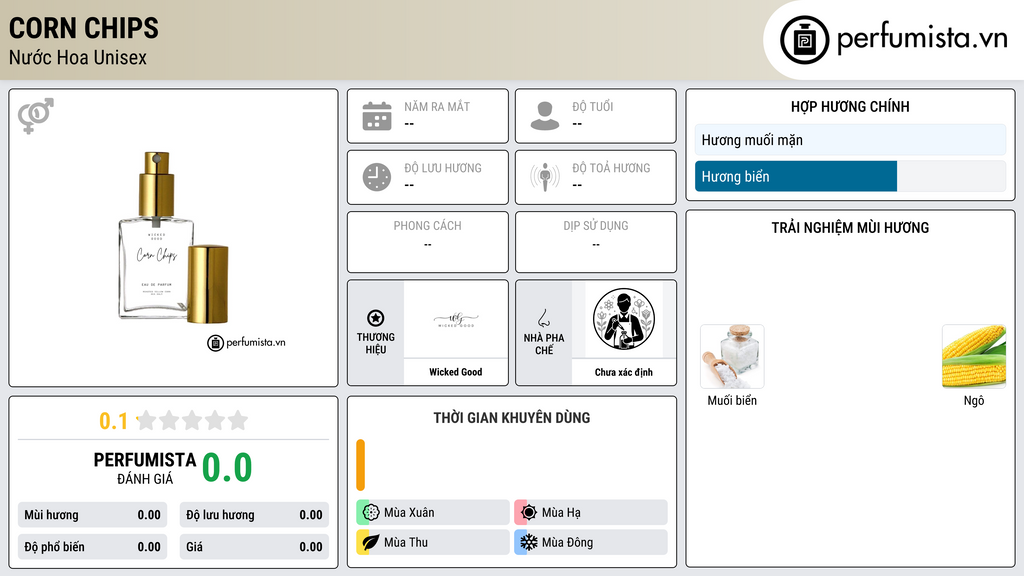The image size is (1024, 576).
Task: Click the Muối biển caption text
Action: [x=732, y=400]
